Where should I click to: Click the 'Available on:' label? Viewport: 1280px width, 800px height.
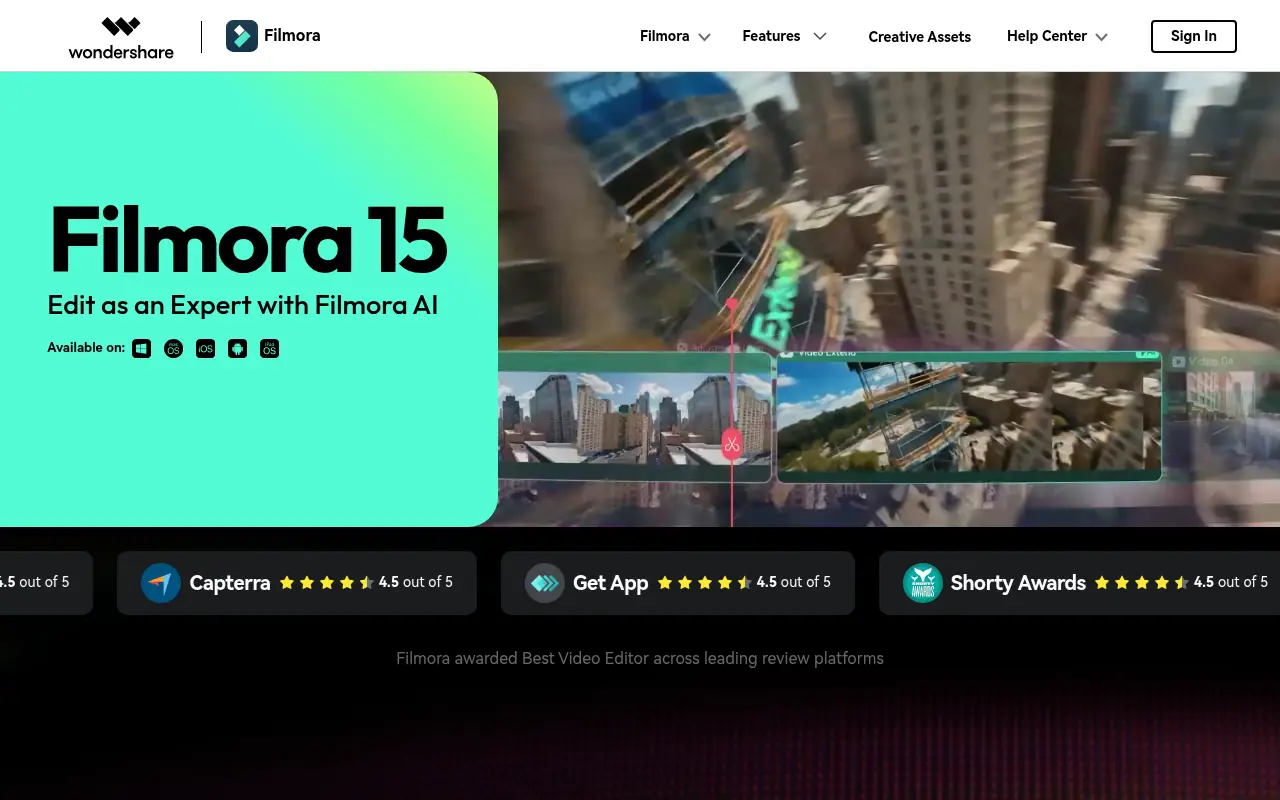[86, 348]
